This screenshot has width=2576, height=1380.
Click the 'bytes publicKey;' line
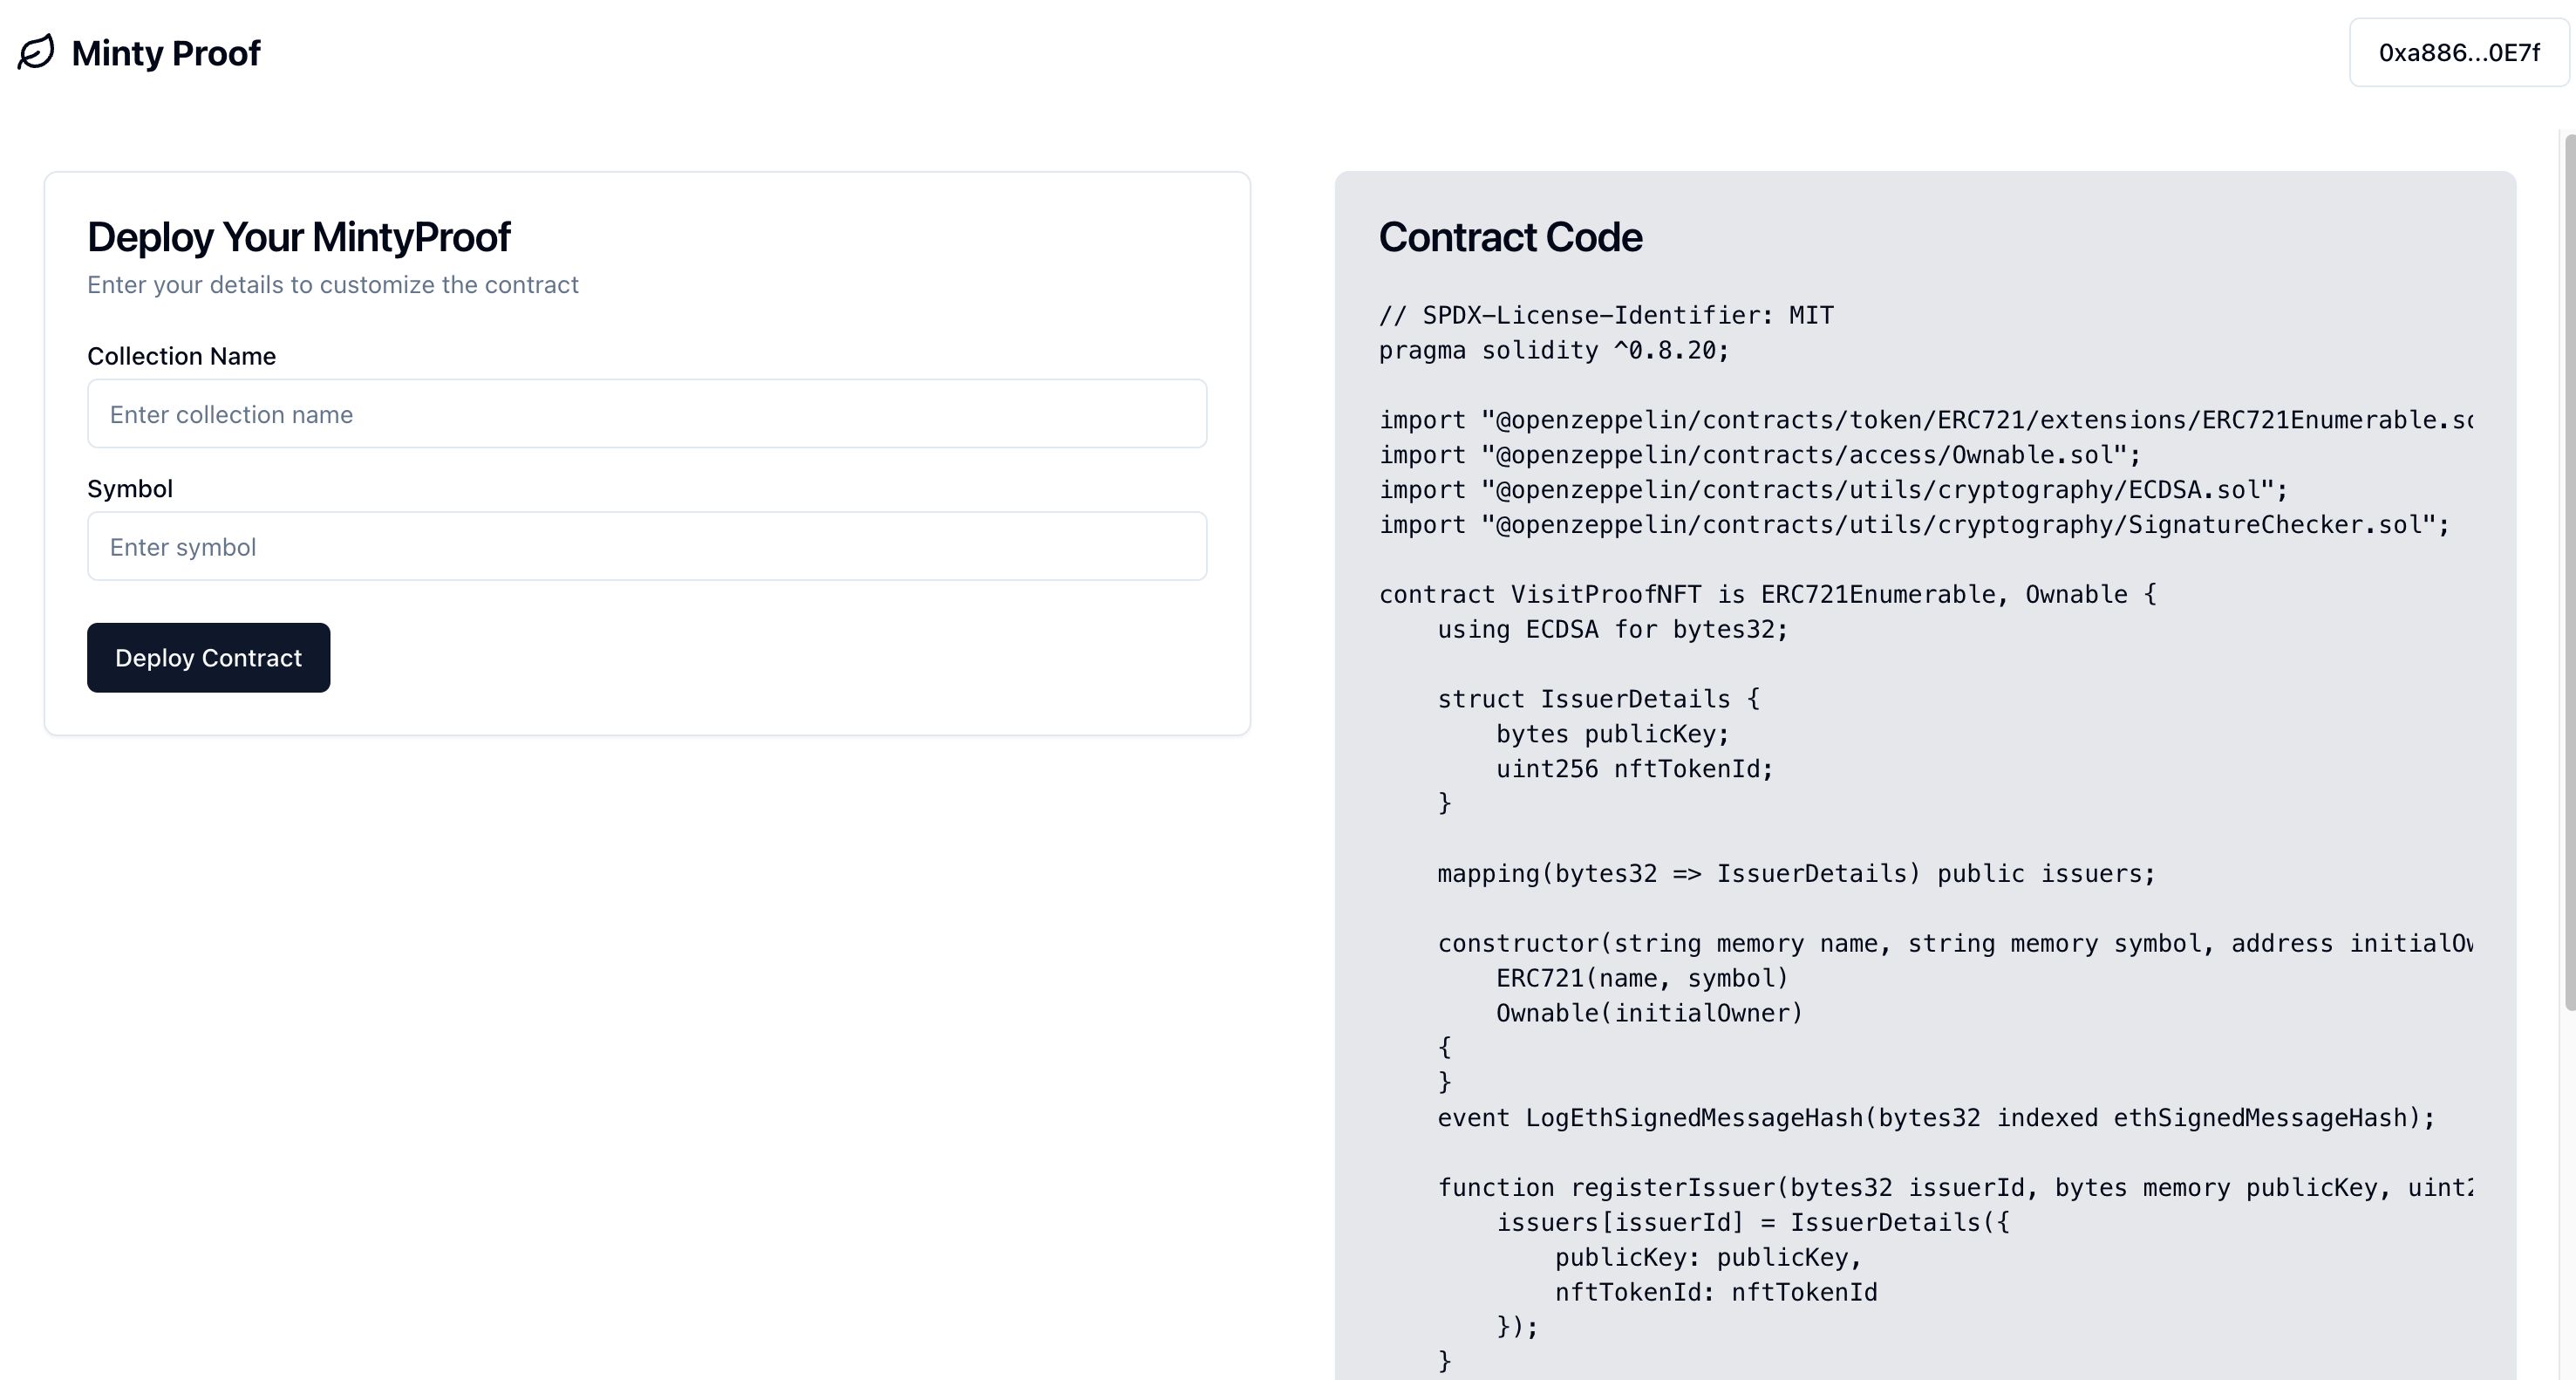click(1613, 735)
